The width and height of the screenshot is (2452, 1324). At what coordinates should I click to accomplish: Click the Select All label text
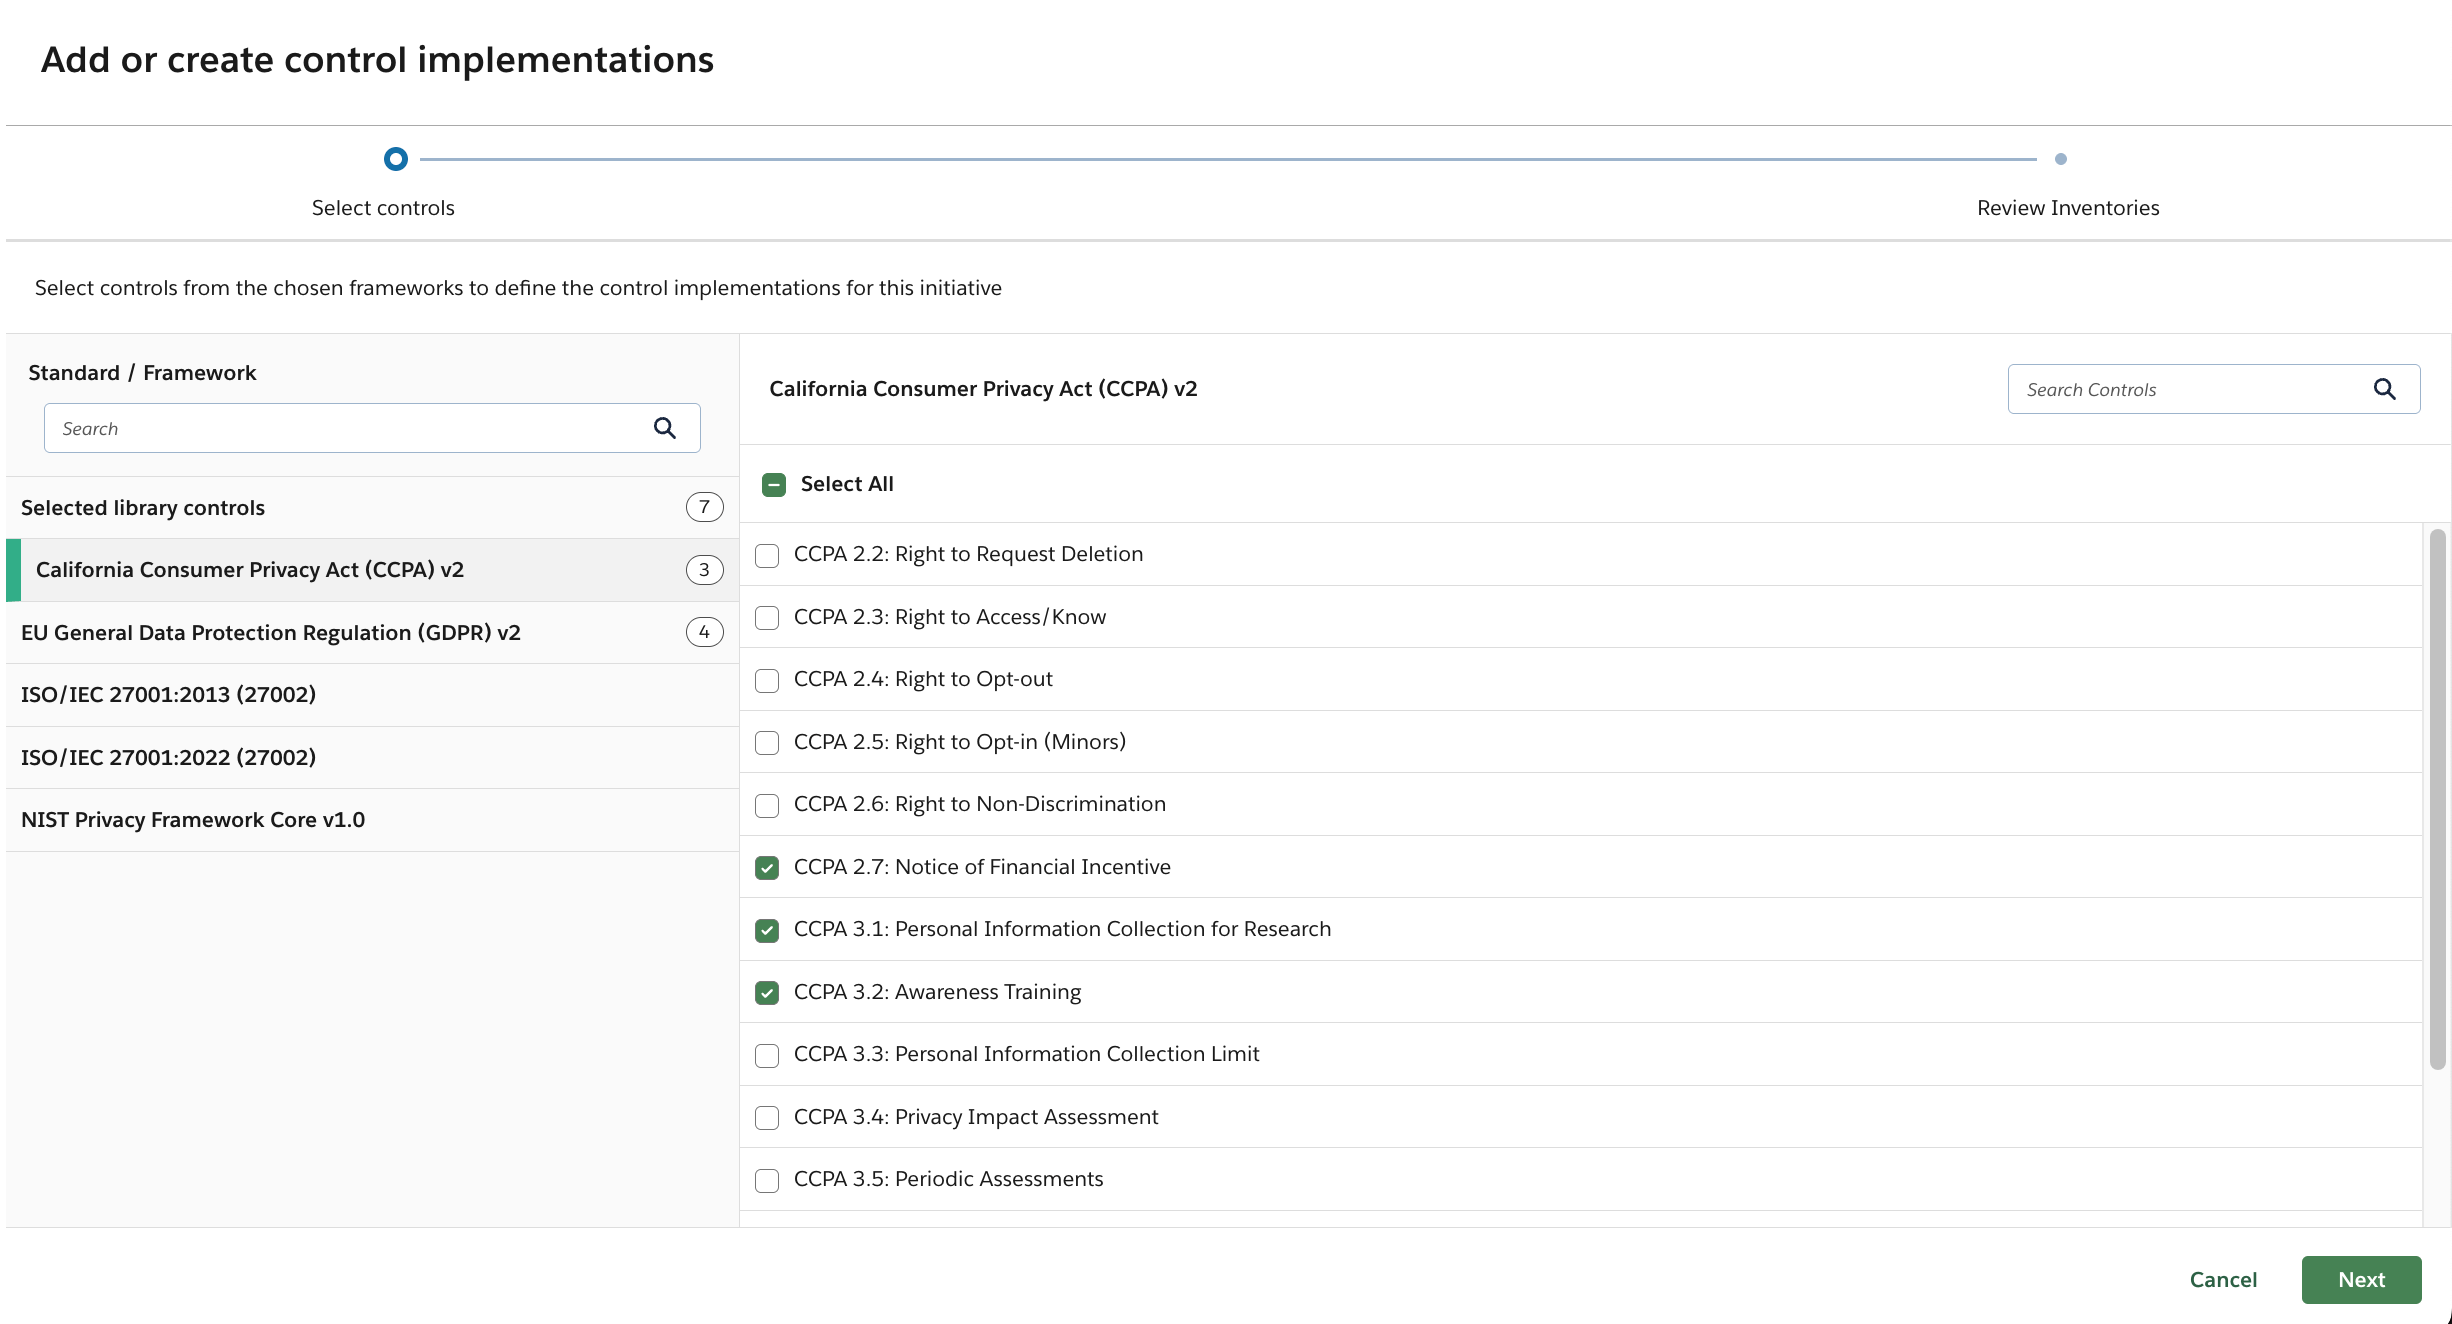pyautogui.click(x=847, y=484)
